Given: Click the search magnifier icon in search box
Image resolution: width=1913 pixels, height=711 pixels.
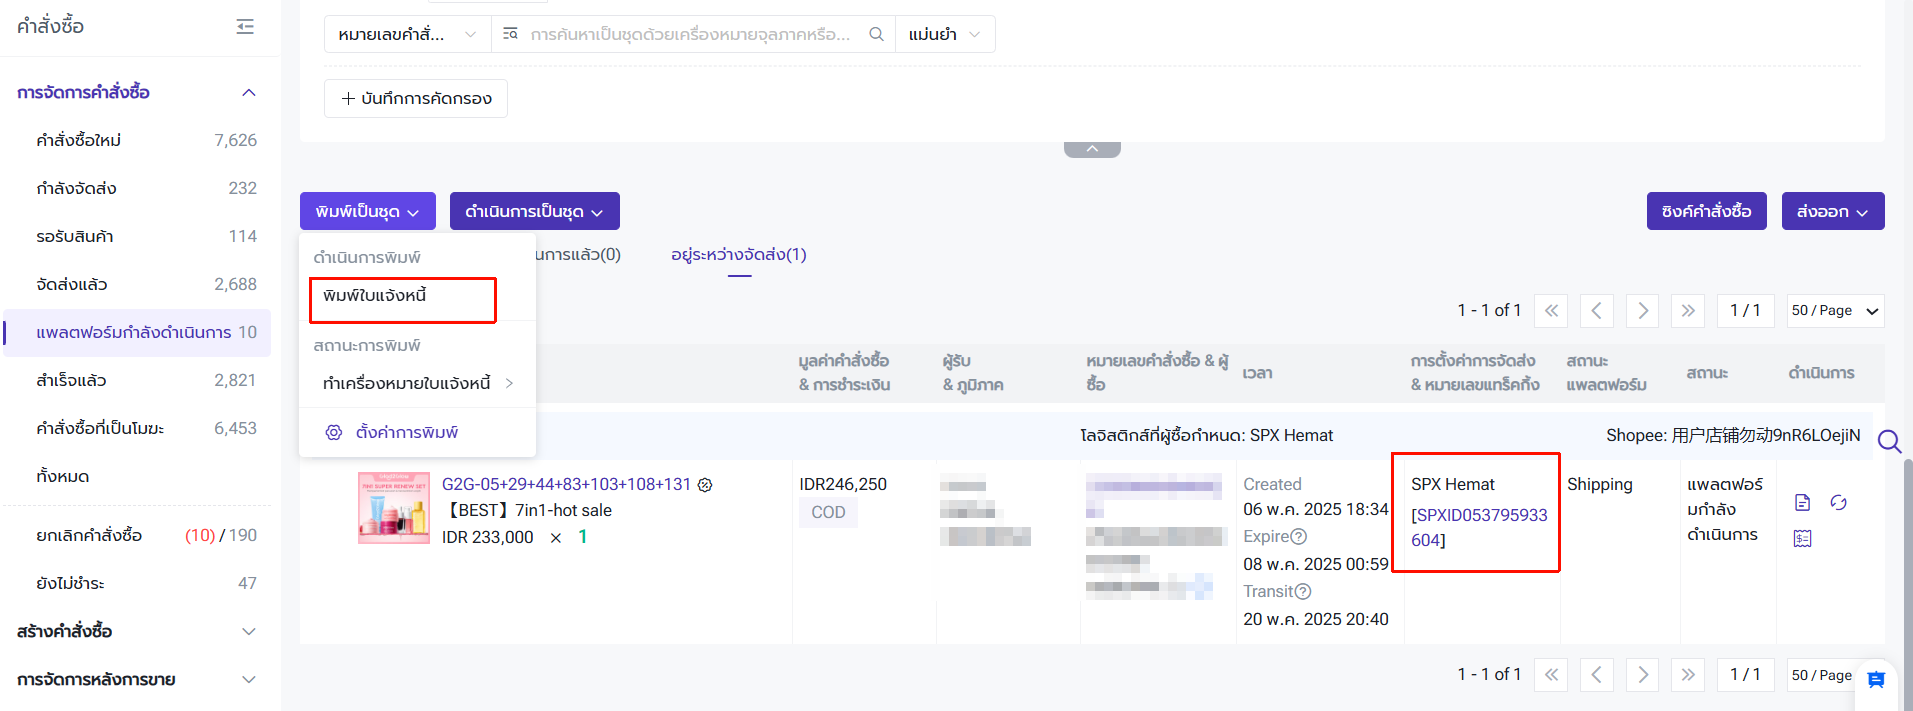Looking at the screenshot, I should [876, 34].
